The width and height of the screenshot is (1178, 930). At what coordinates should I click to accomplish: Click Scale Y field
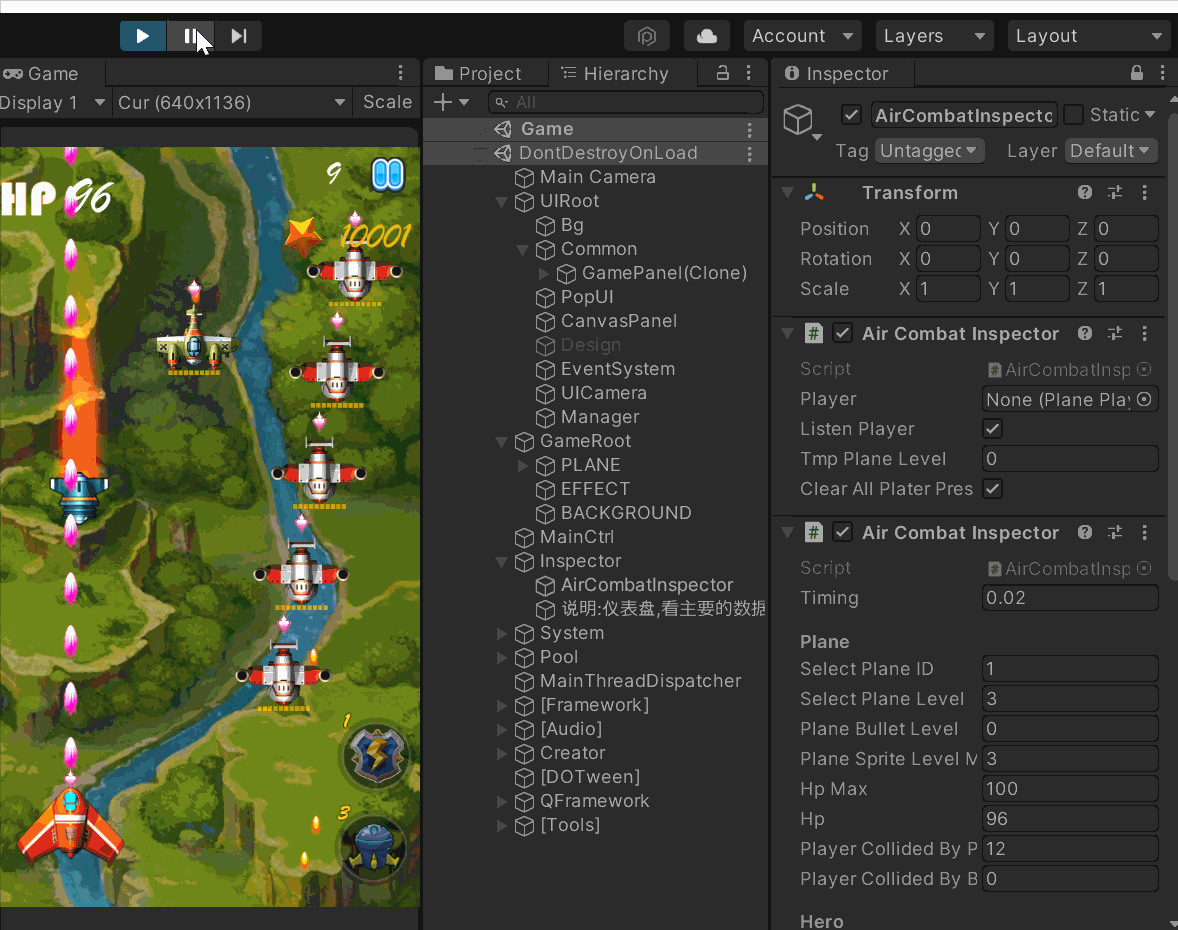click(1037, 288)
